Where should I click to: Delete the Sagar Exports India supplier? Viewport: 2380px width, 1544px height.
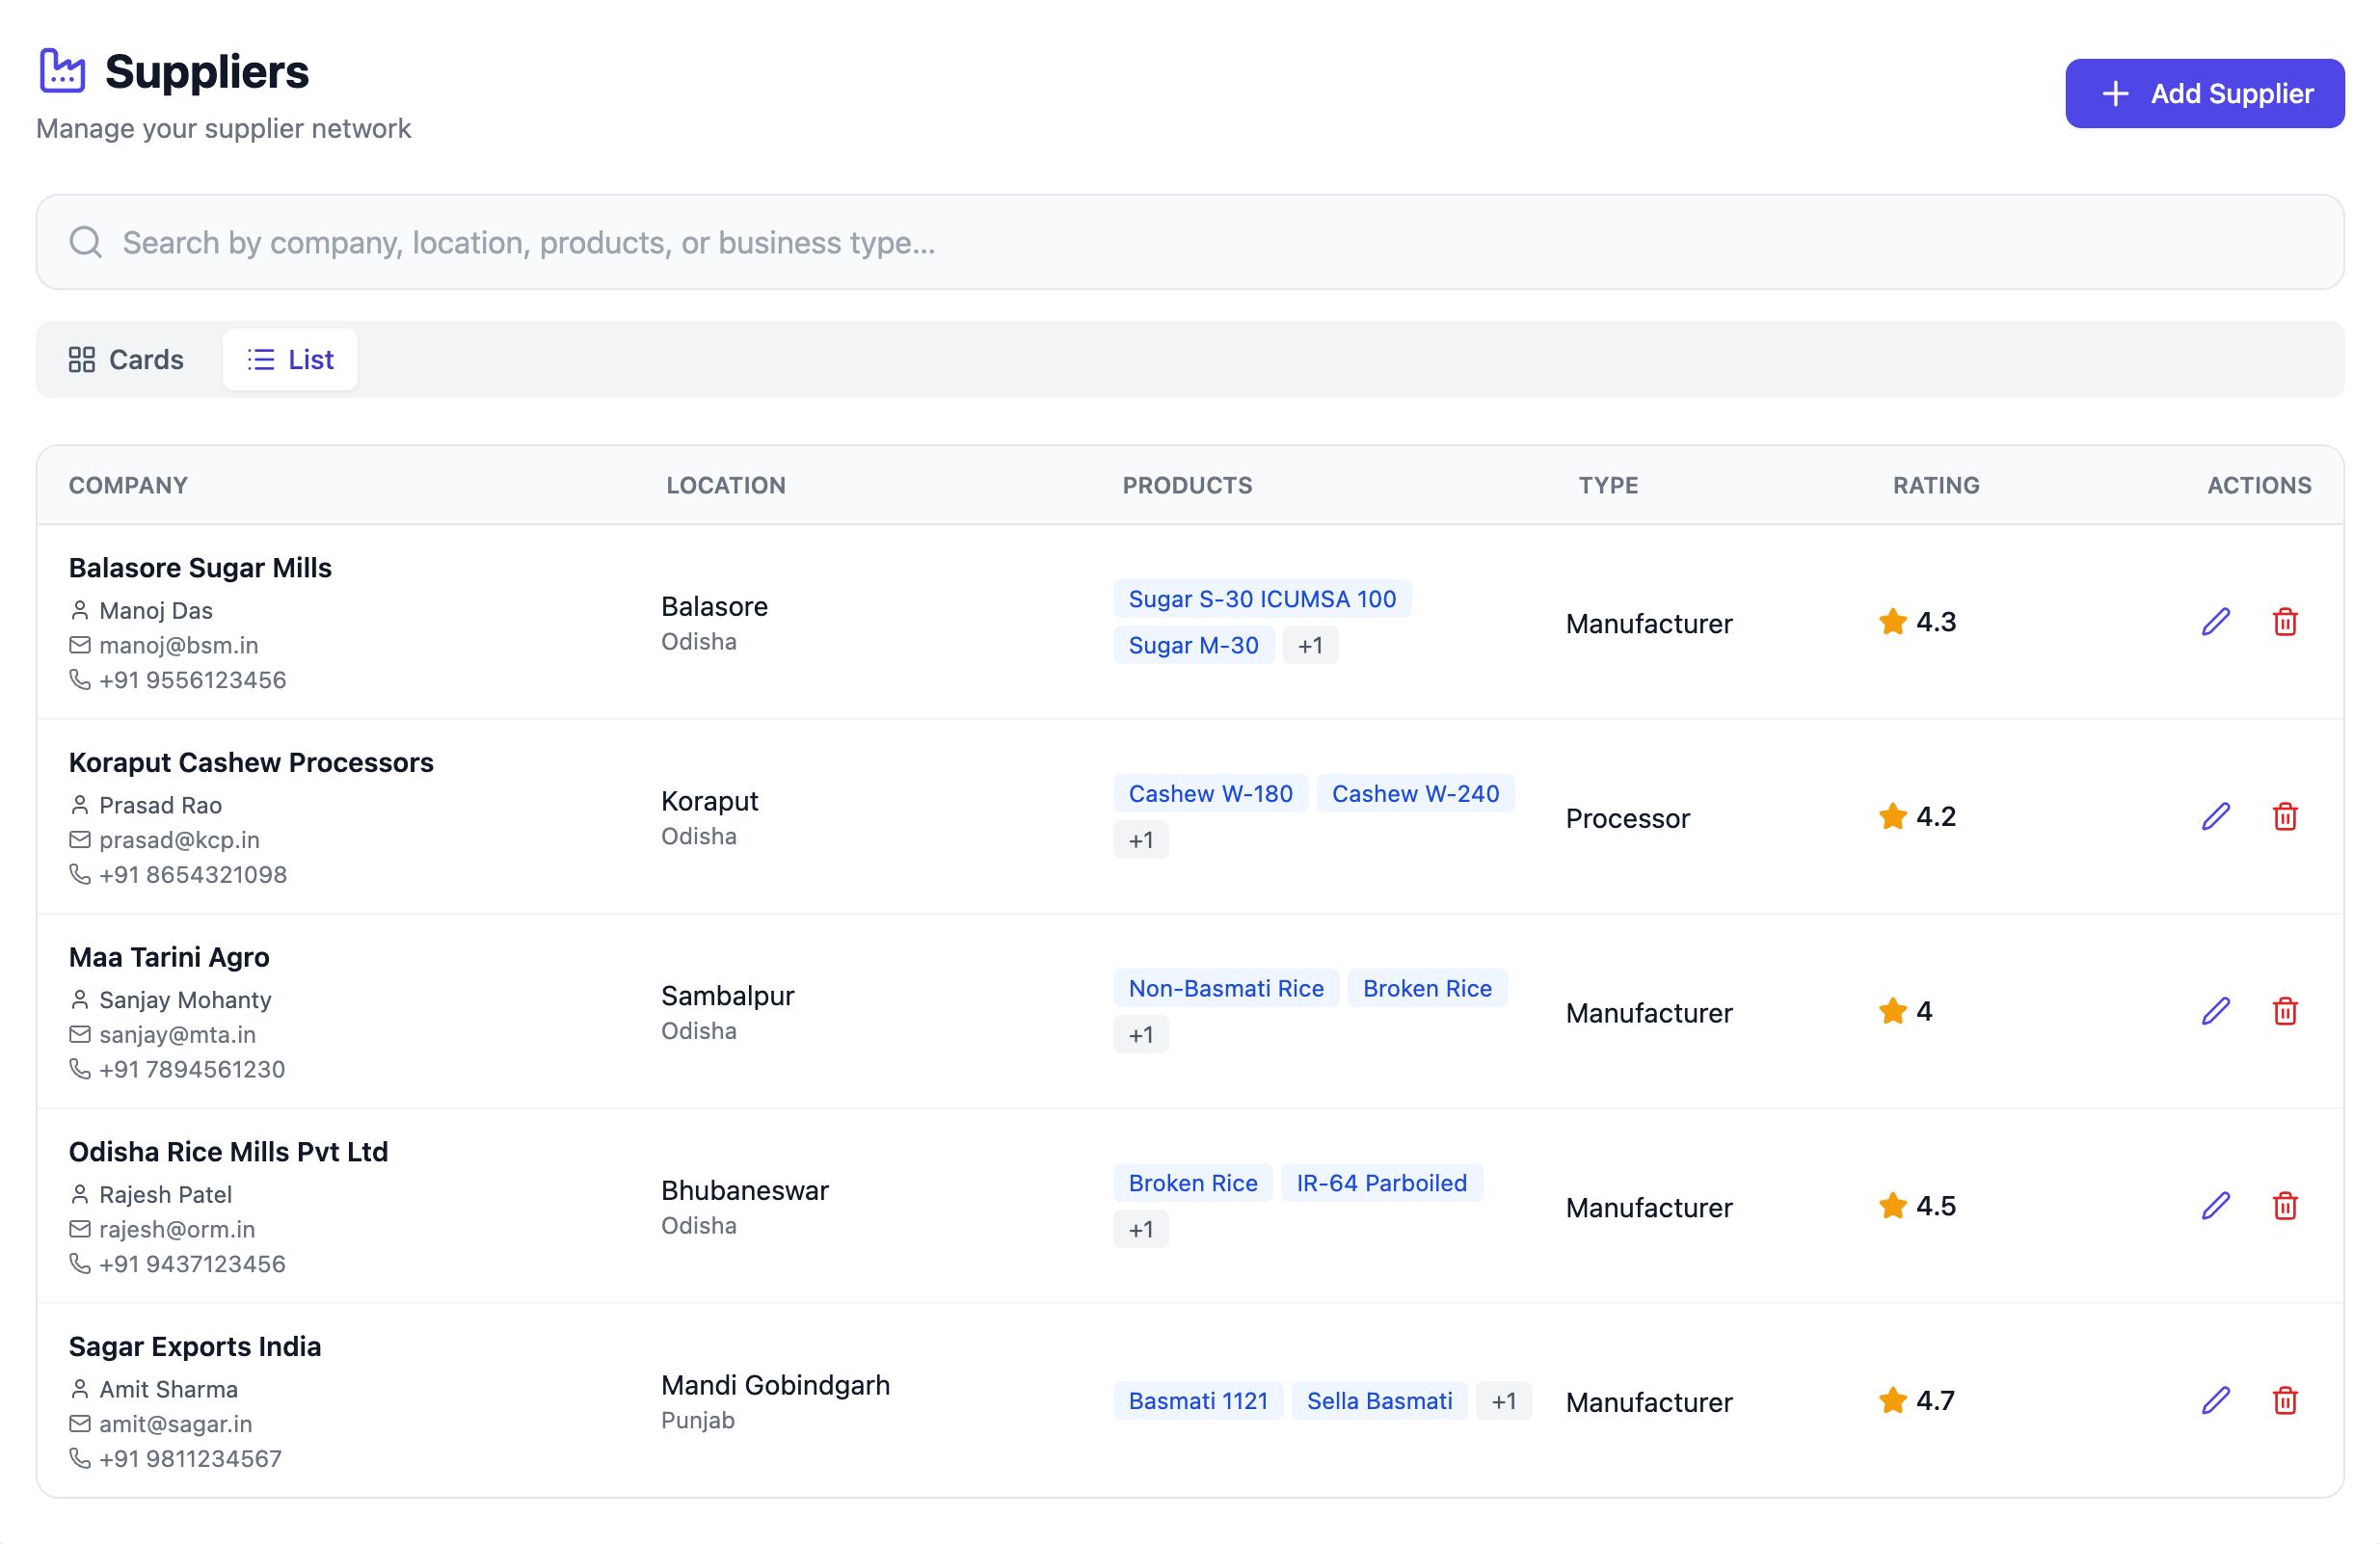(2286, 1400)
